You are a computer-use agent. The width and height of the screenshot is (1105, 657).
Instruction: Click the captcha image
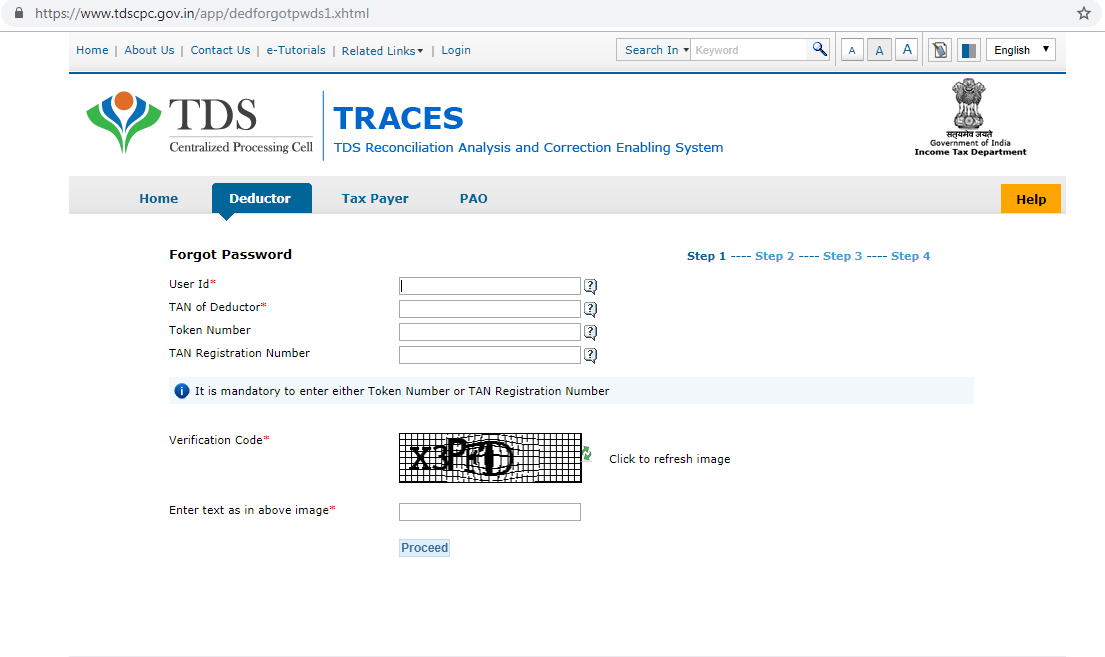(x=490, y=458)
